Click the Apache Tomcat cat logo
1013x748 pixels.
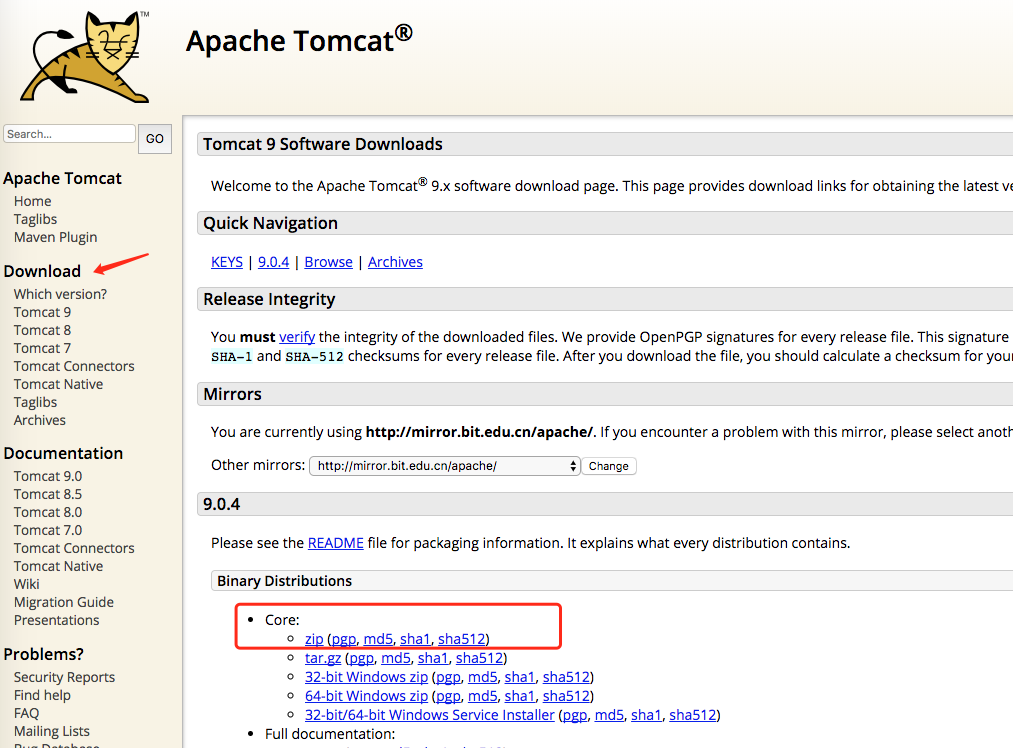click(85, 57)
